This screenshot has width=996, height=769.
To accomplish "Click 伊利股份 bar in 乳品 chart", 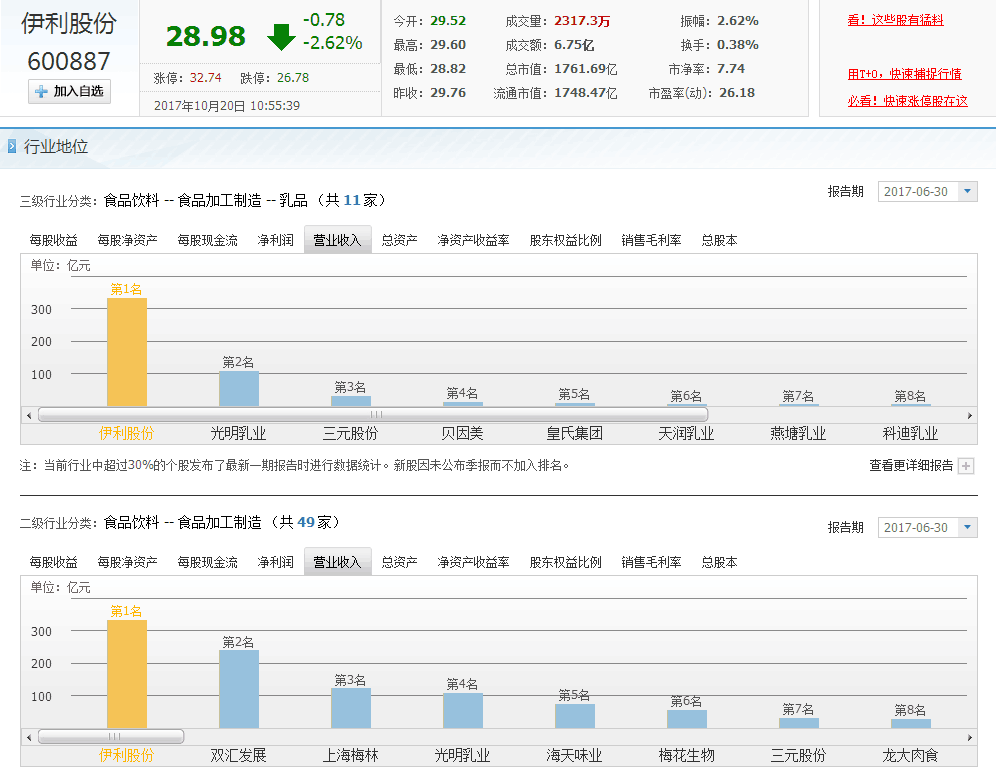I will (127, 352).
